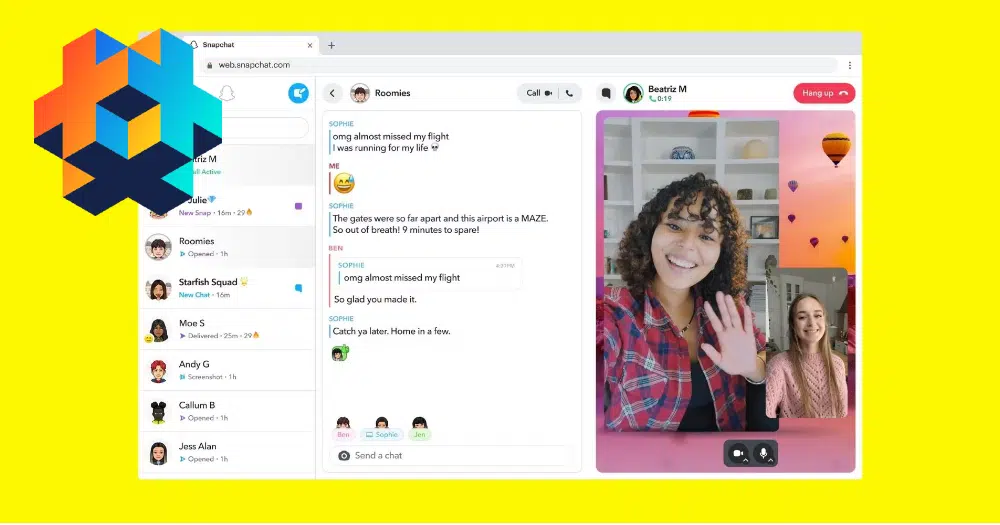The height and width of the screenshot is (525, 1000).
Task: Mute microphone in video call controls
Action: (763, 453)
